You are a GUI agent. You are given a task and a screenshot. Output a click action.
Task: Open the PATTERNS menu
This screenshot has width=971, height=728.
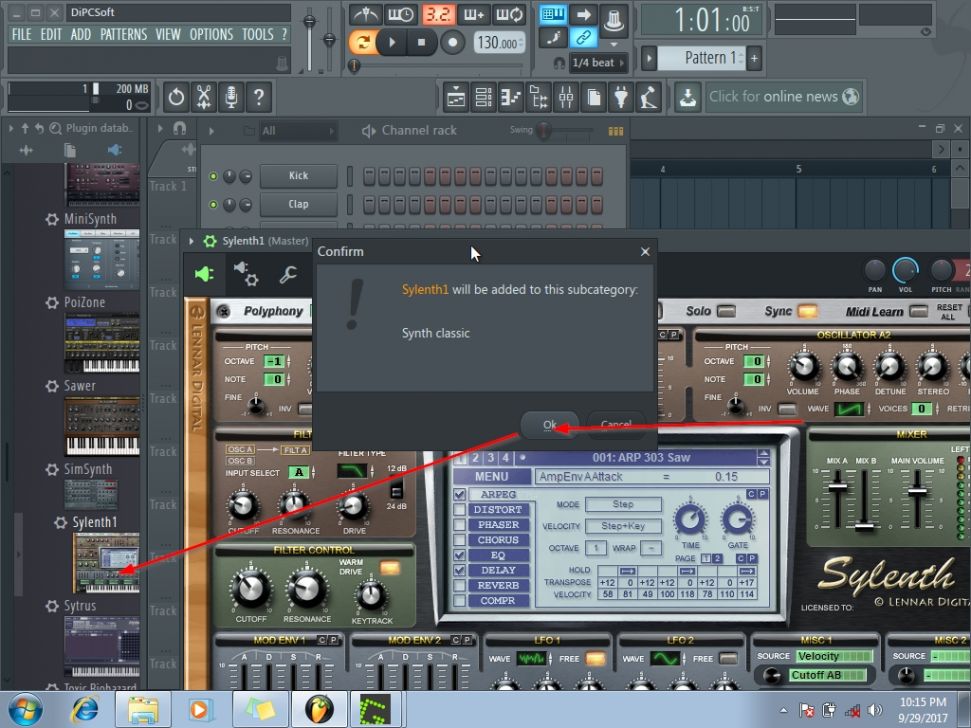(124, 35)
